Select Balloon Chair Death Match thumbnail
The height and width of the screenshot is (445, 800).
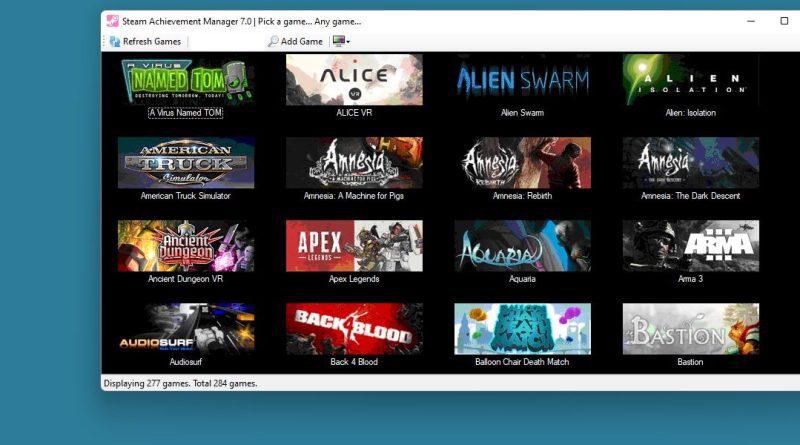pyautogui.click(x=522, y=329)
